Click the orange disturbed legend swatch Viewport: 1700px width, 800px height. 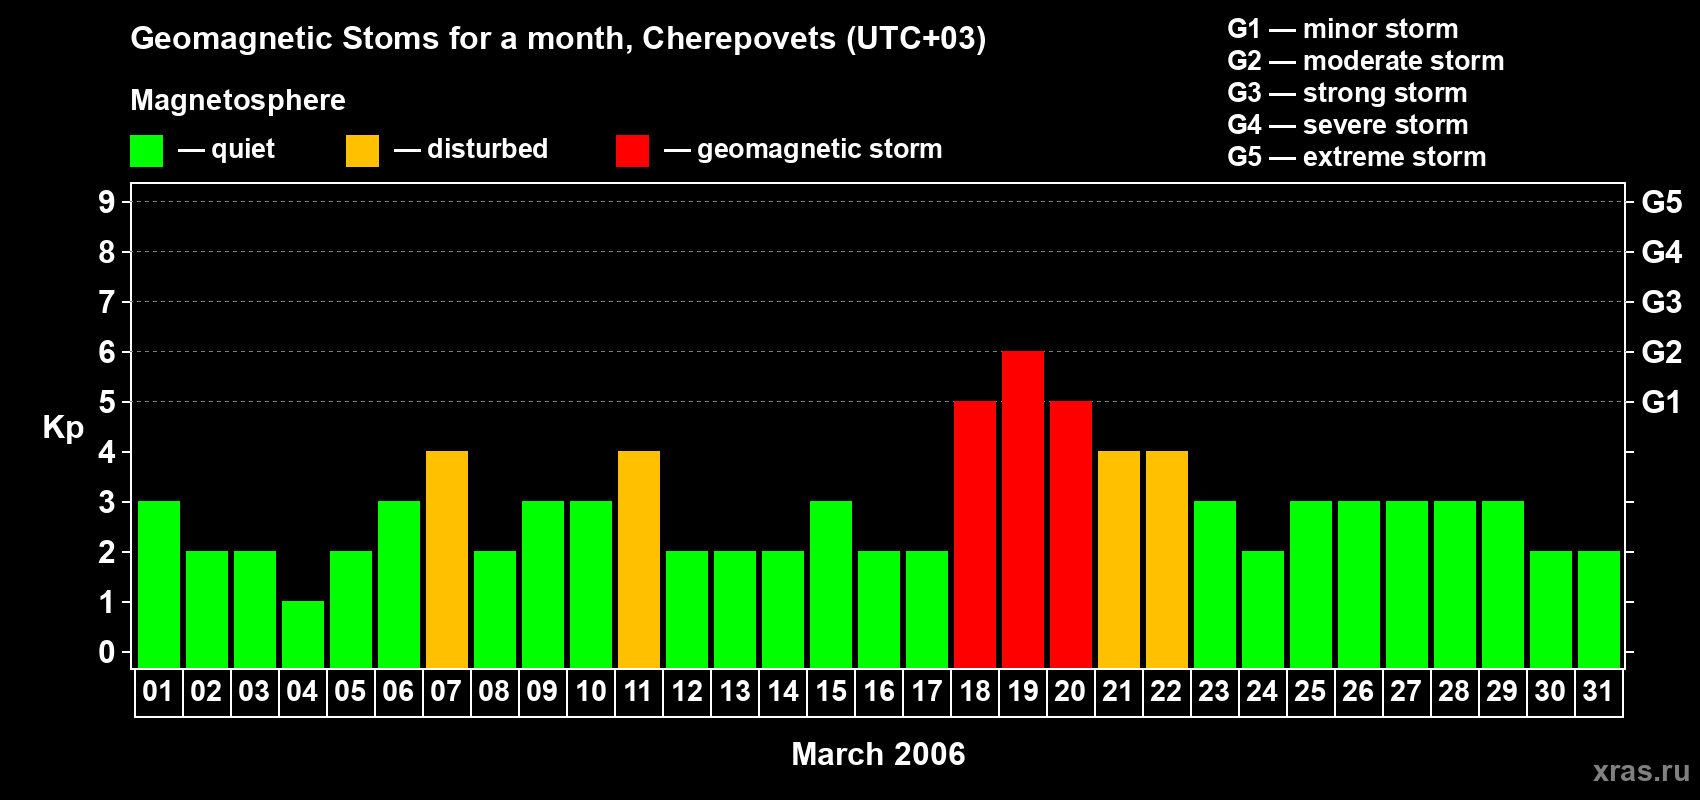point(362,151)
